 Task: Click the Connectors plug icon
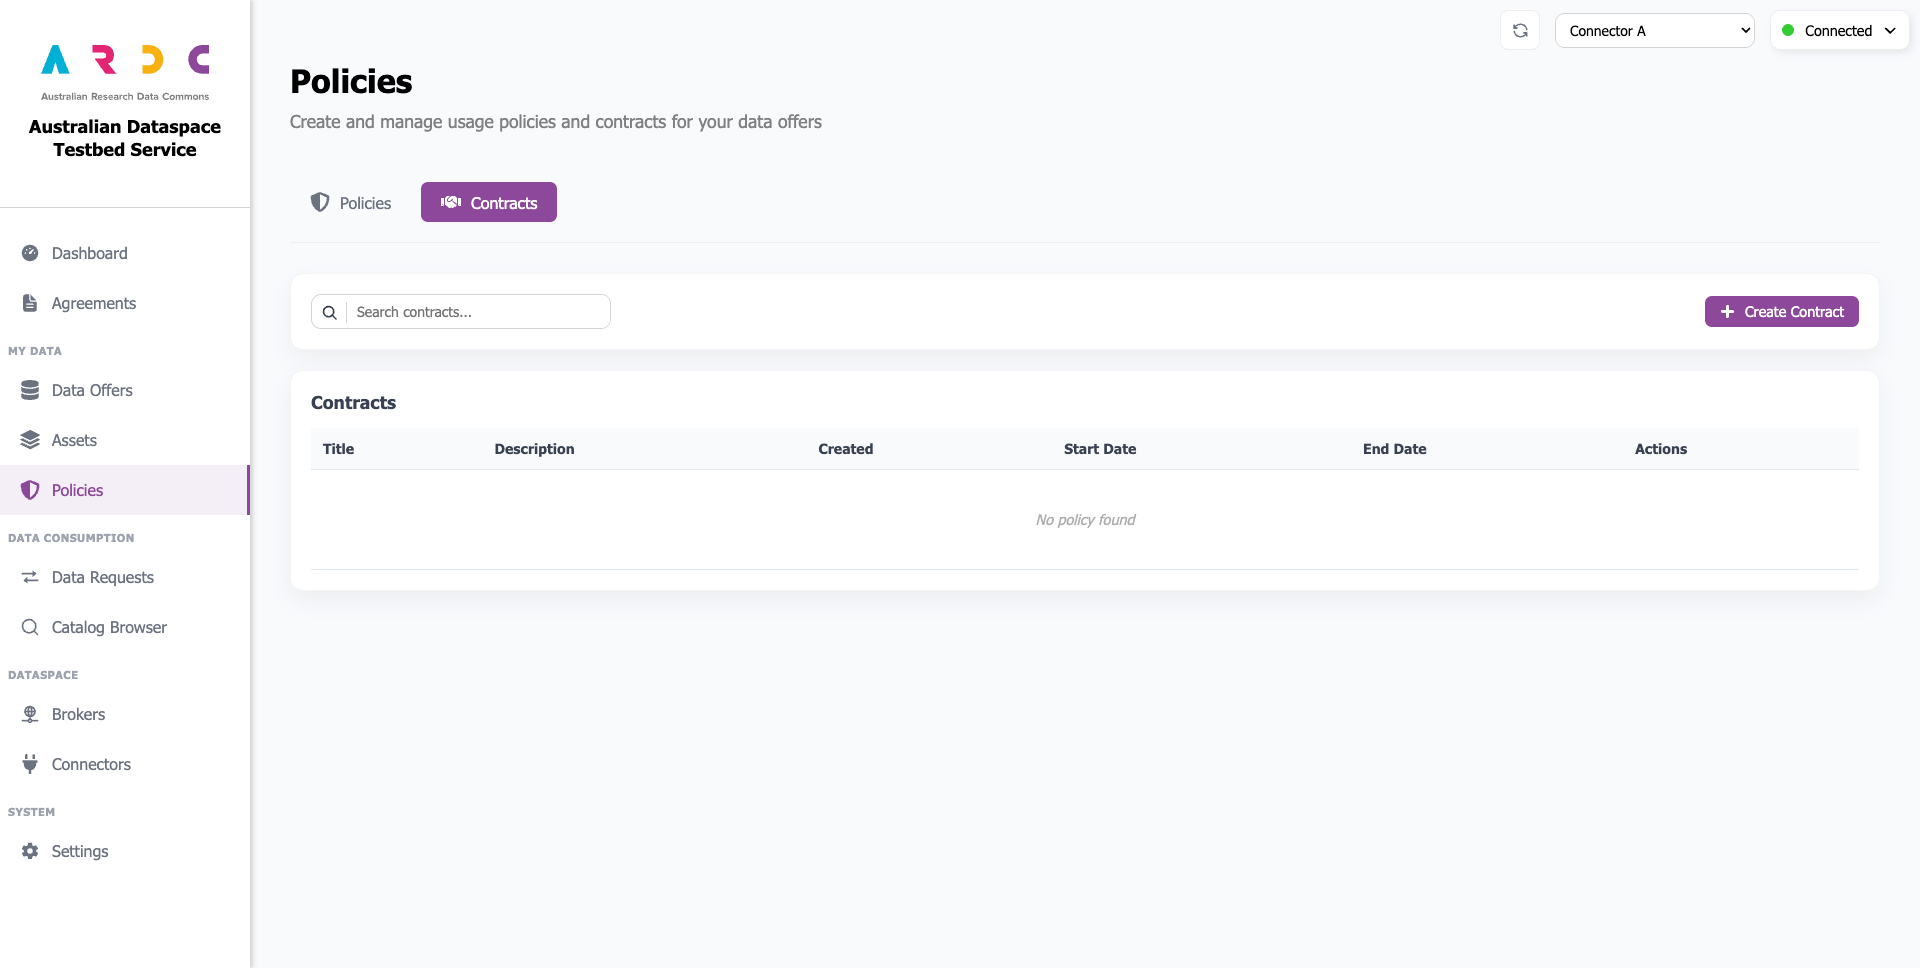30,764
